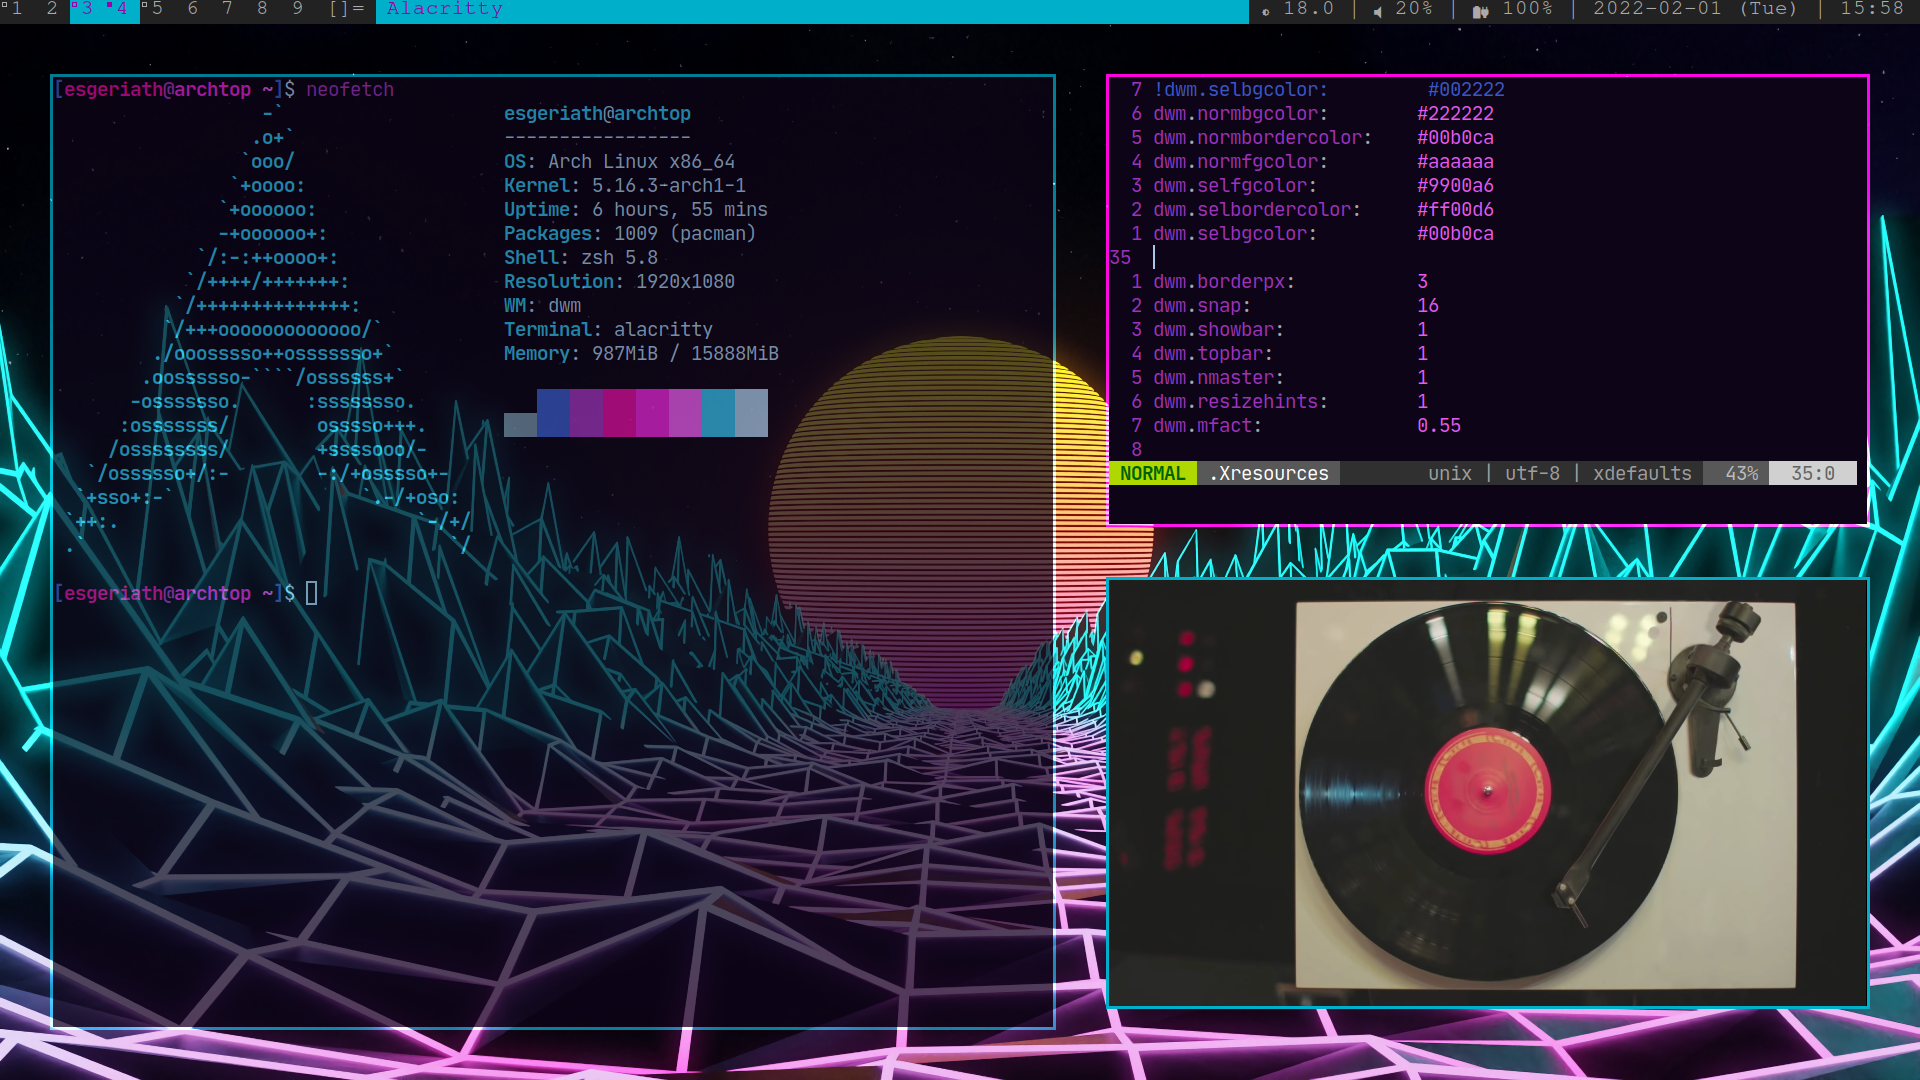Click the terminal prompt cursor below neofetch

(x=311, y=594)
